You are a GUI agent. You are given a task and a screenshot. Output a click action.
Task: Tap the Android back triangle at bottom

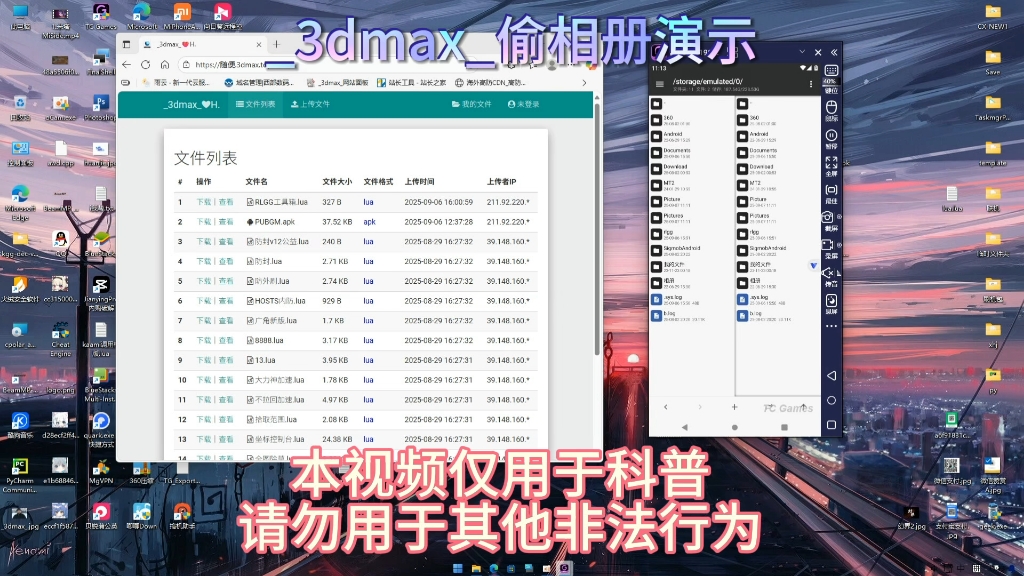[684, 427]
